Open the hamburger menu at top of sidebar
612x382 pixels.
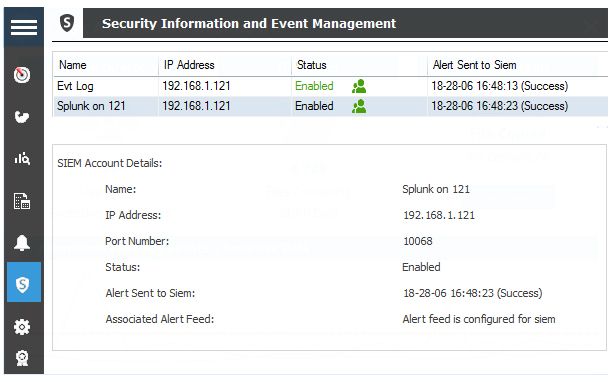click(24, 27)
